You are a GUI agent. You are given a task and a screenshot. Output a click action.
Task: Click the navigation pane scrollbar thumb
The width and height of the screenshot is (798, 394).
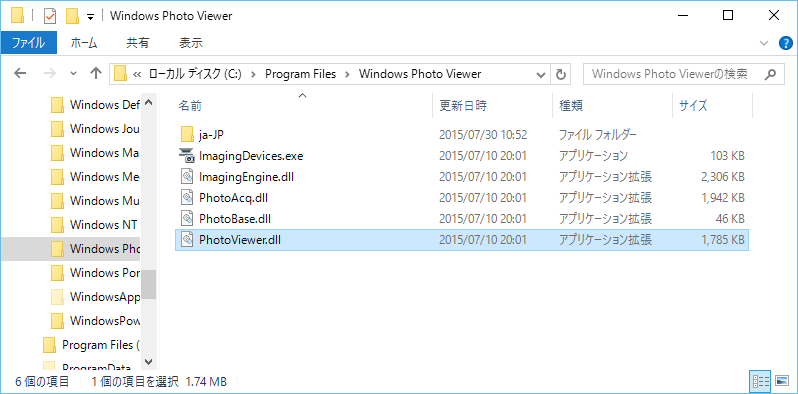coord(149,284)
